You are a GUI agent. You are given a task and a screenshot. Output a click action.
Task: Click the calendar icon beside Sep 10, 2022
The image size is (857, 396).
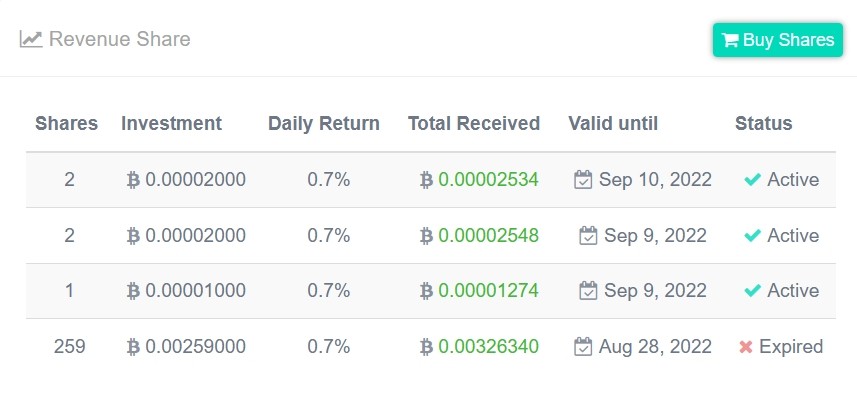(x=583, y=180)
